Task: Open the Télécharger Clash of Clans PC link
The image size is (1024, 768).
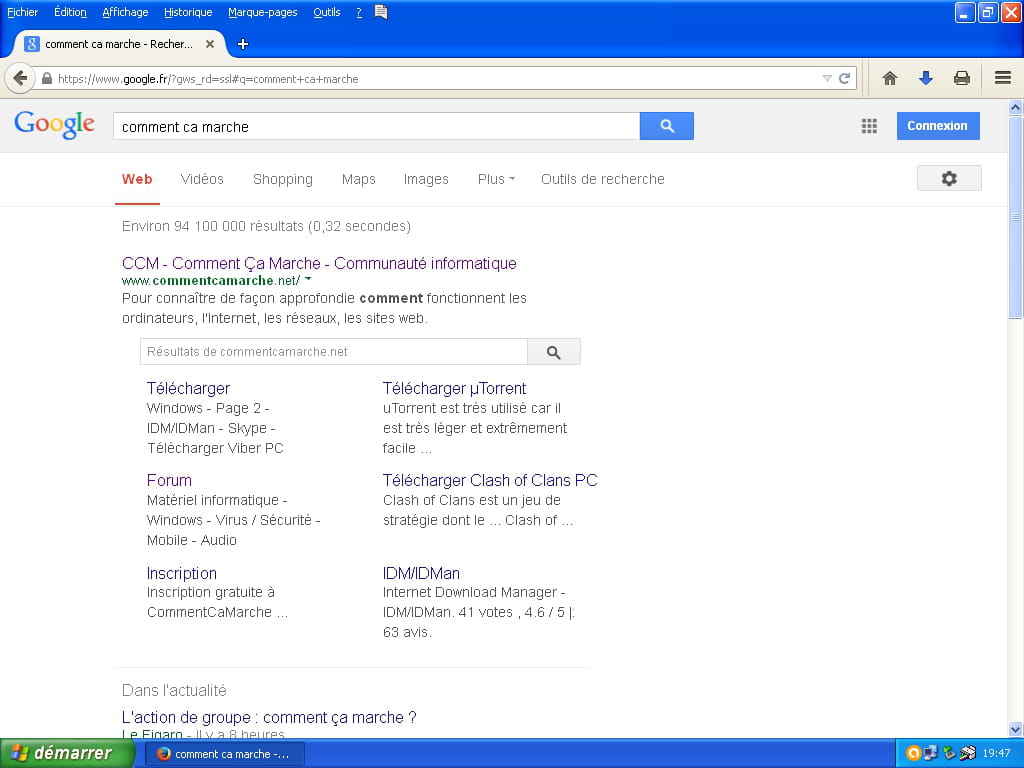Action: [x=489, y=480]
